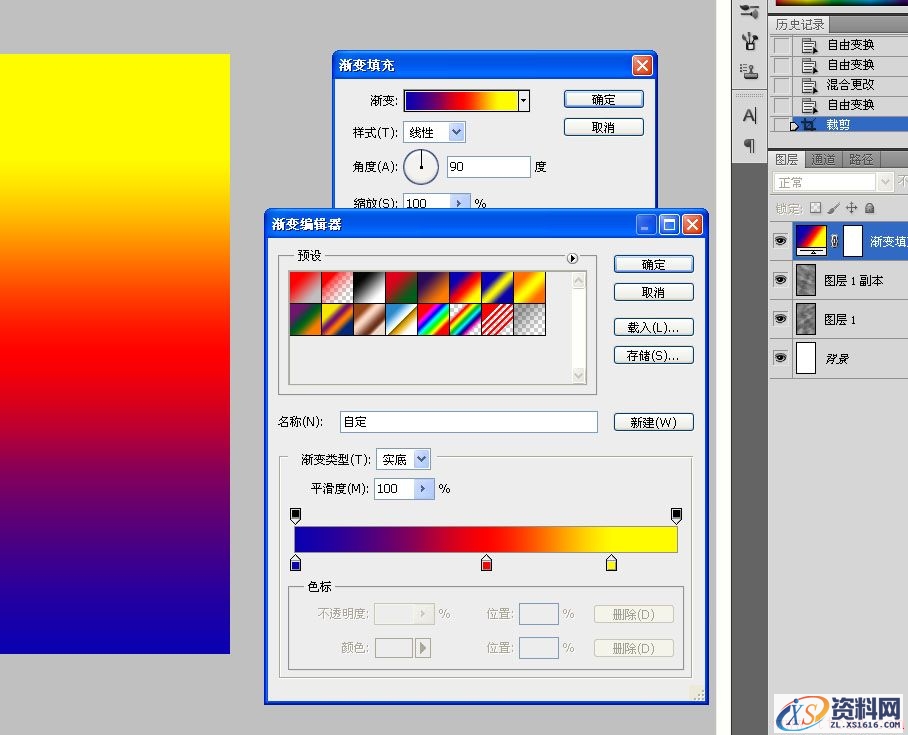Click the lock position move icon
Viewport: 908px width, 735px height.
[851, 208]
